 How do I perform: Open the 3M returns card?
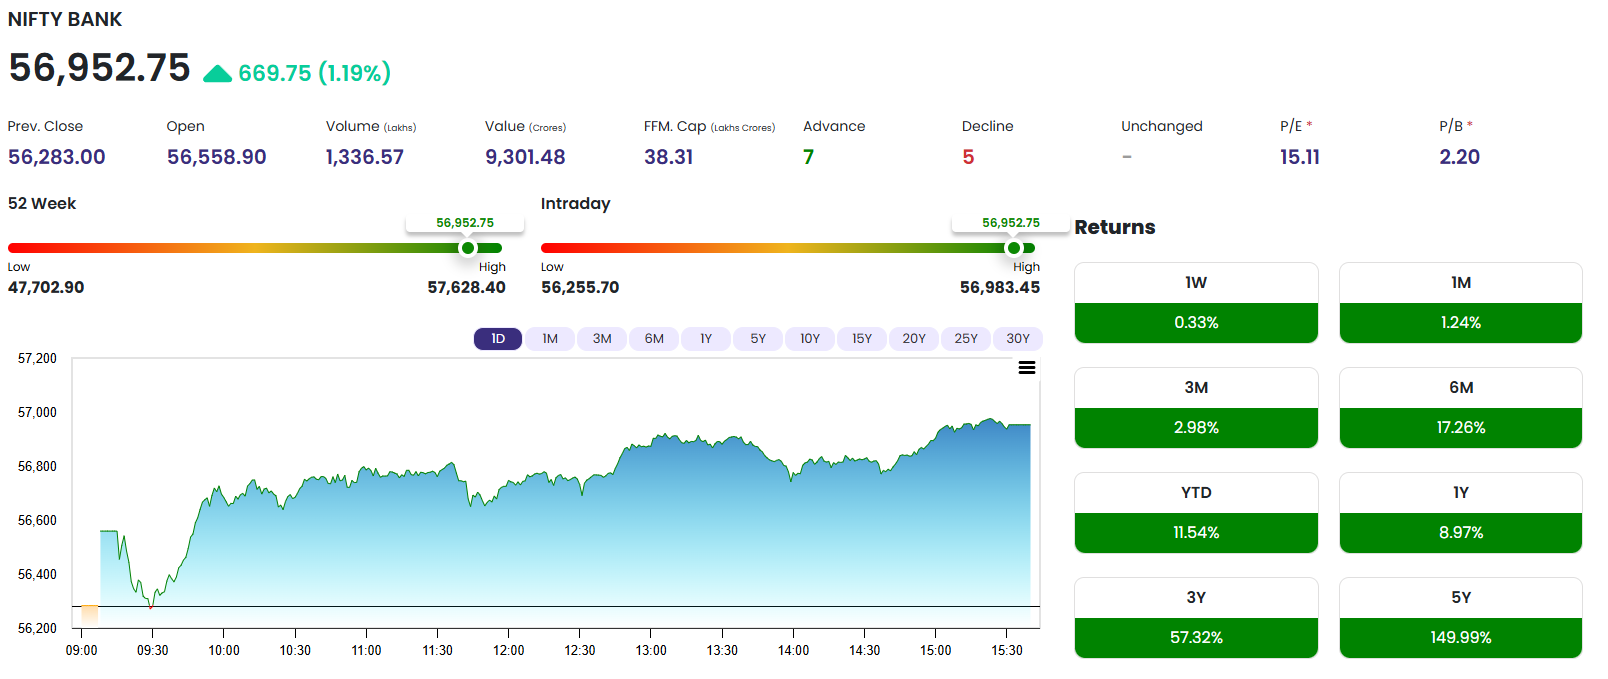(x=1196, y=408)
